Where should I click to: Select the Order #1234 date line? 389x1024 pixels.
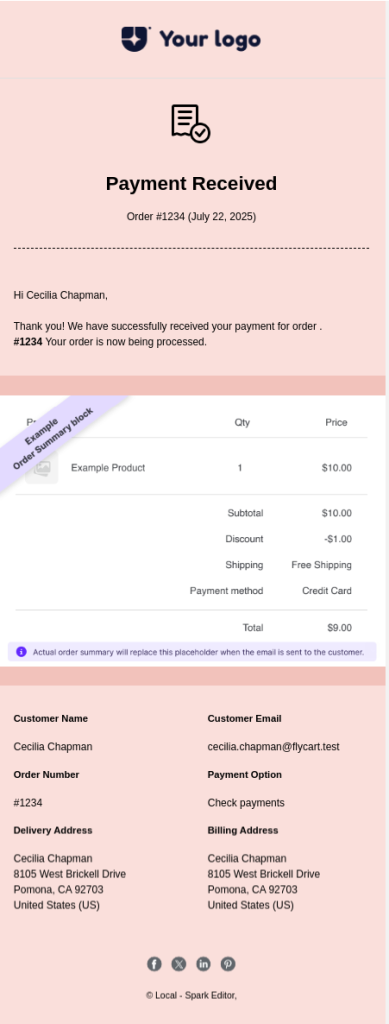pos(191,216)
